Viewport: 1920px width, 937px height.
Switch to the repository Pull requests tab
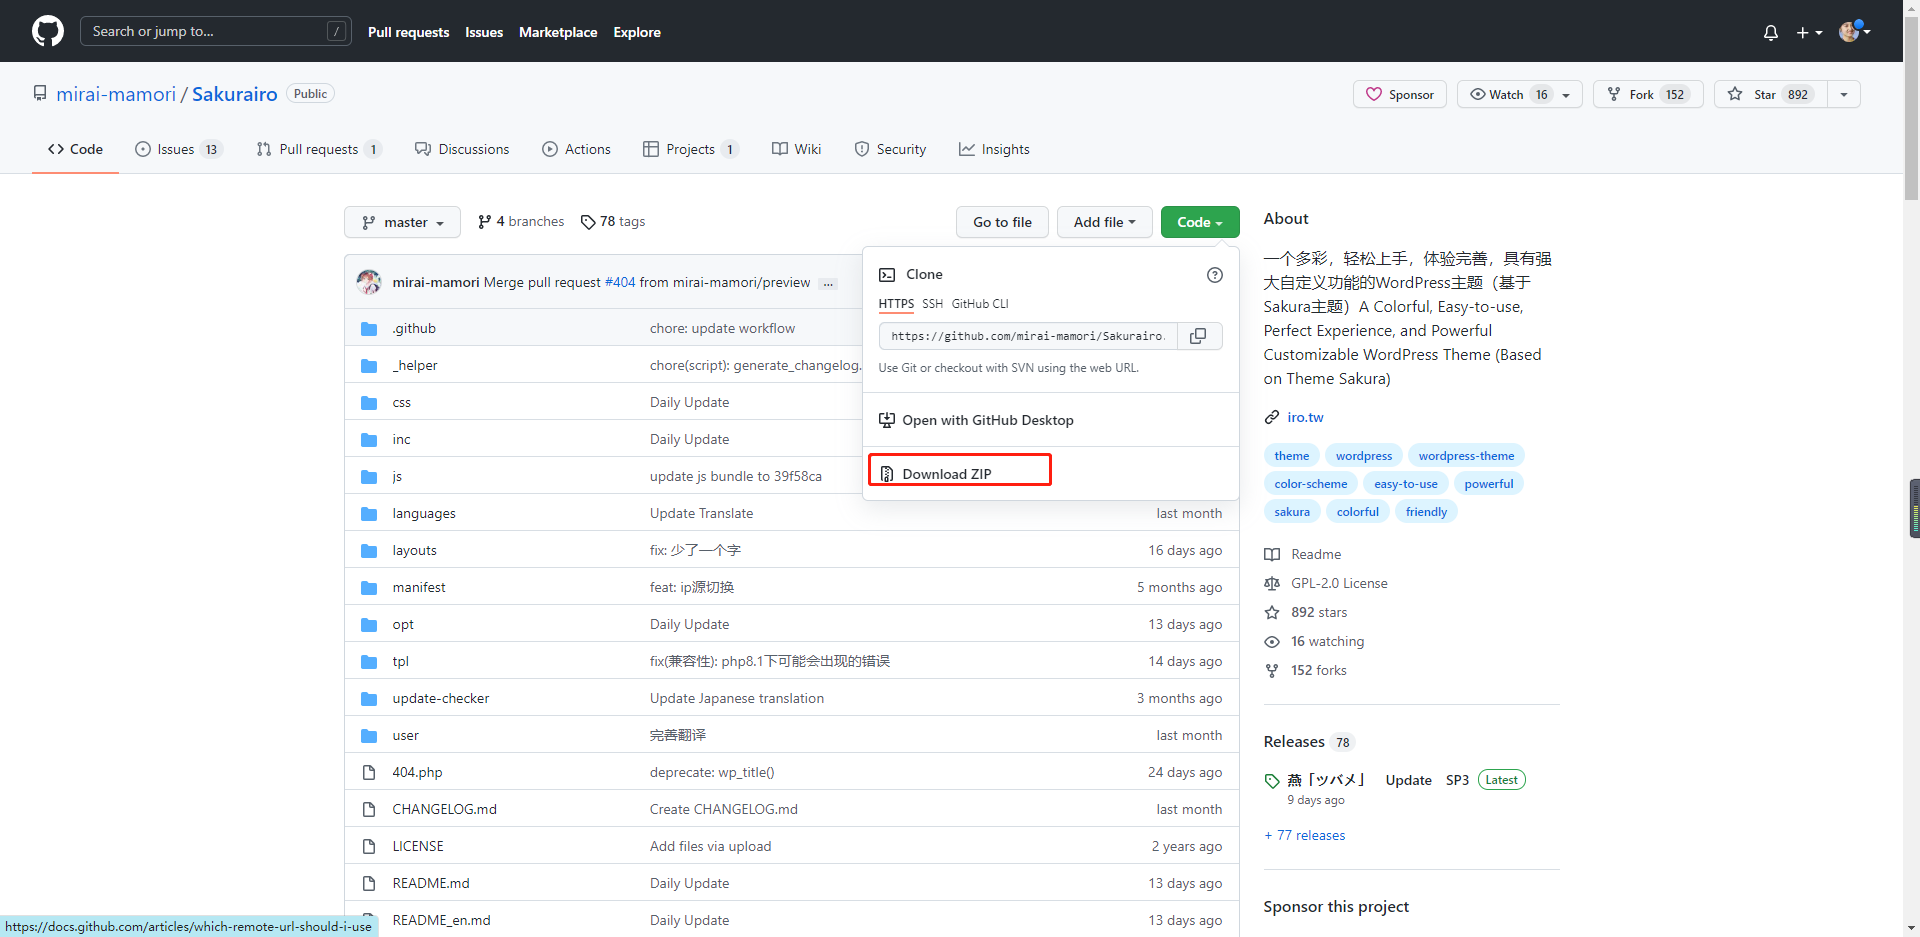pos(319,149)
